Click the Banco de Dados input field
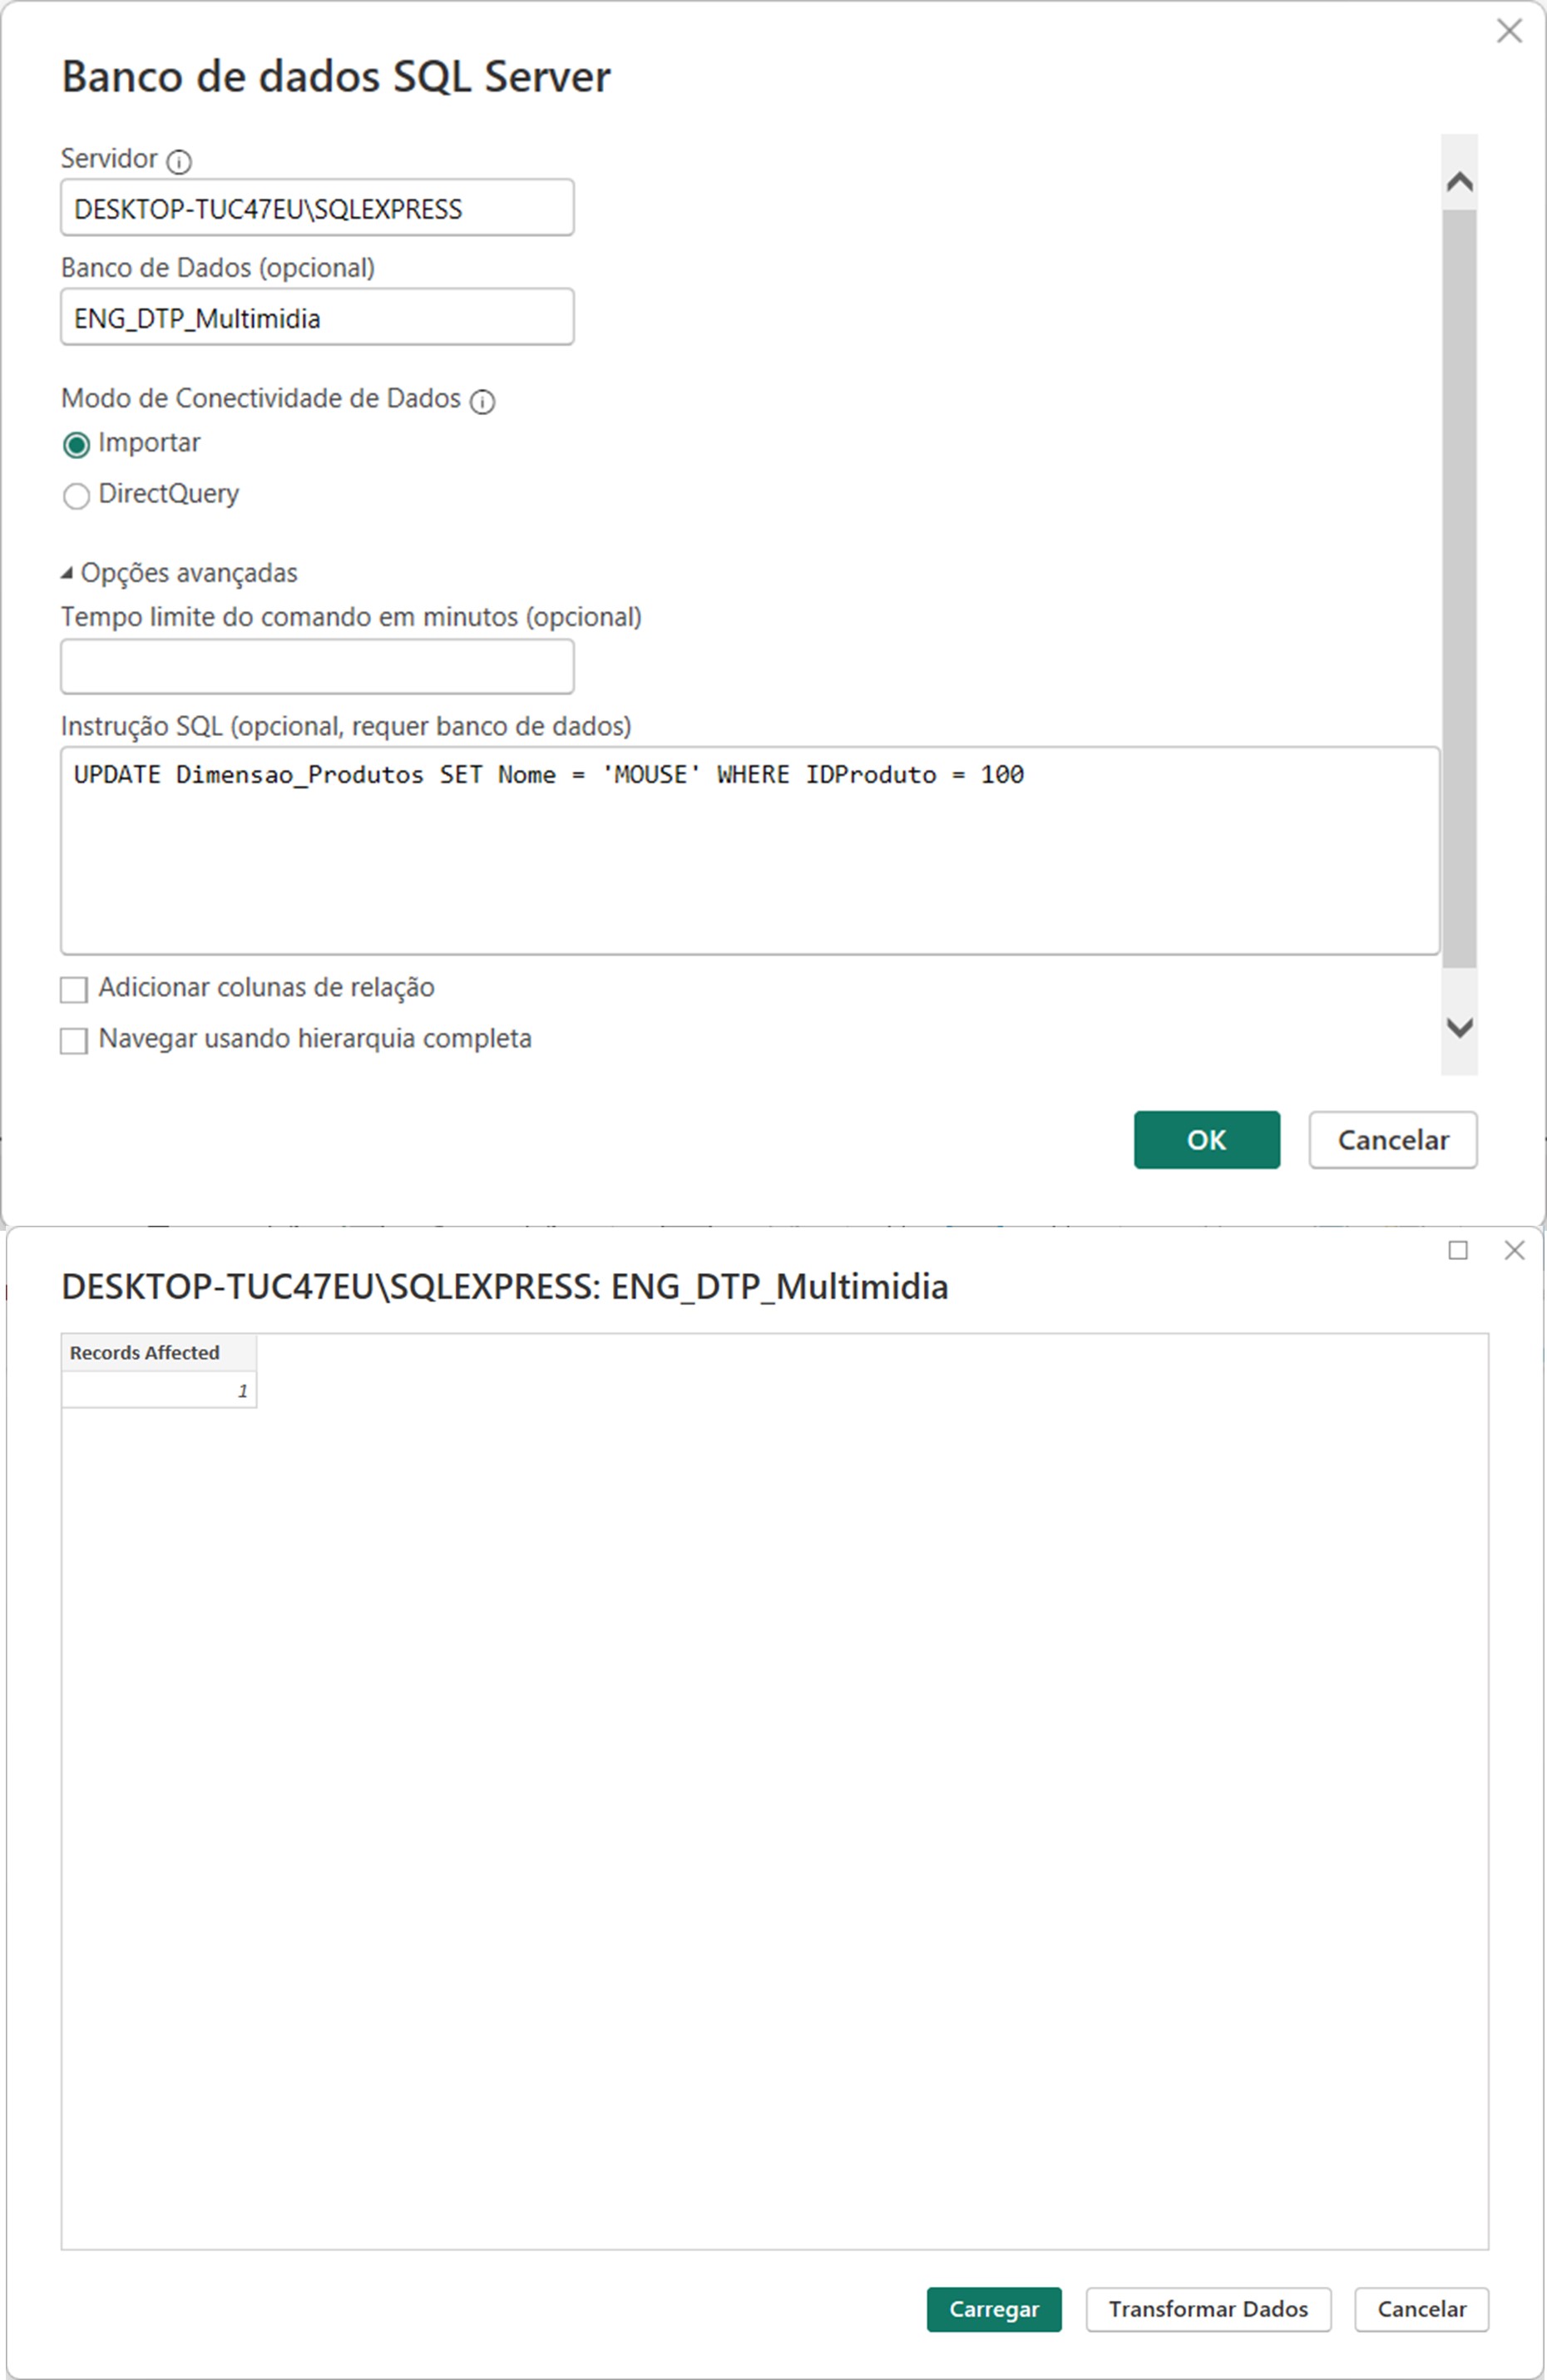 pyautogui.click(x=317, y=317)
